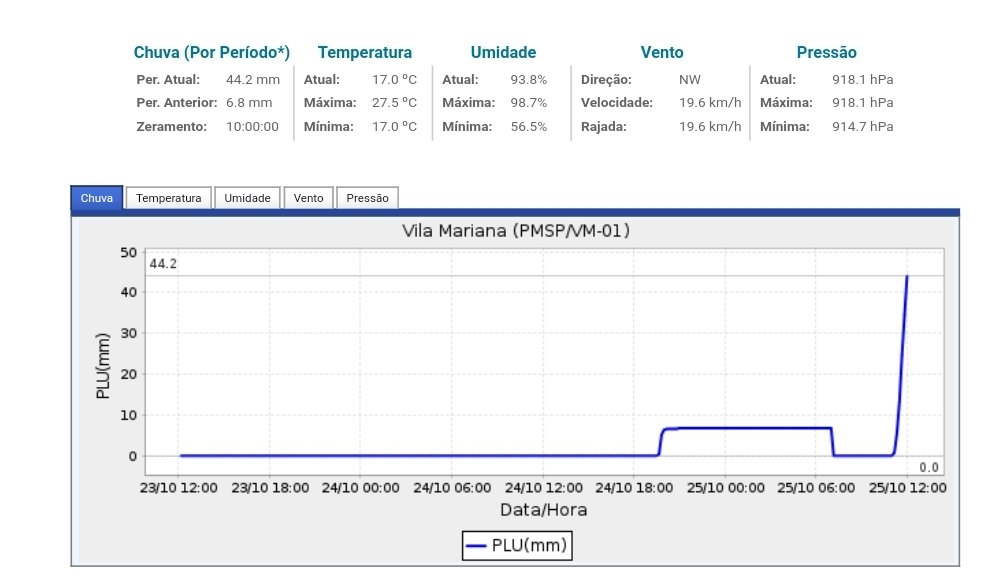The height and width of the screenshot is (584, 986).
Task: Open the Umidade chart tab
Action: [x=247, y=198]
